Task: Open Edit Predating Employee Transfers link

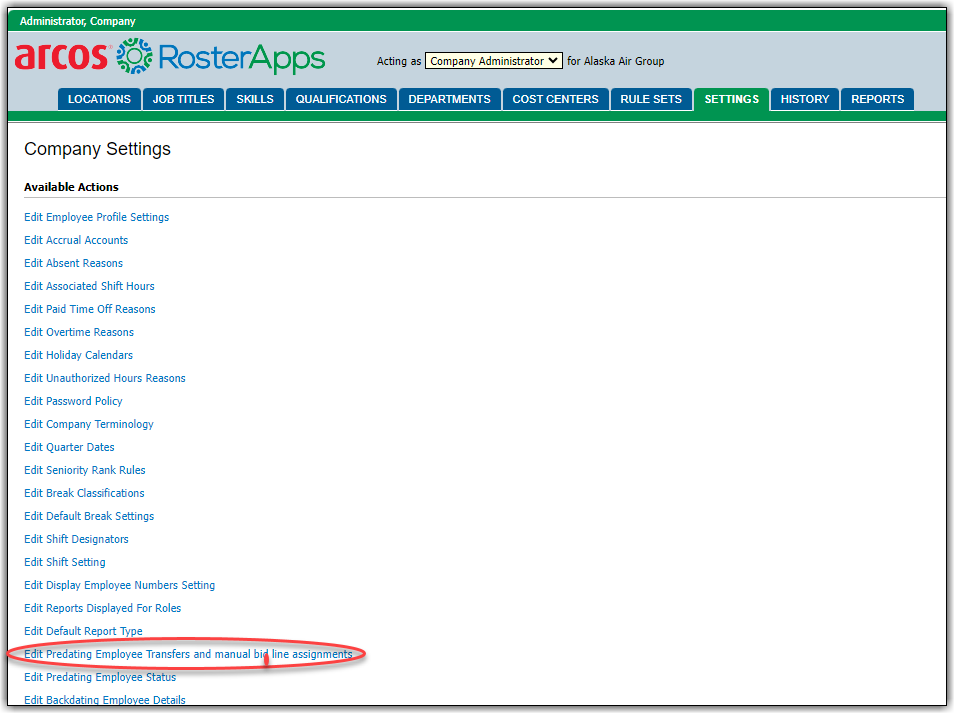Action: 188,654
